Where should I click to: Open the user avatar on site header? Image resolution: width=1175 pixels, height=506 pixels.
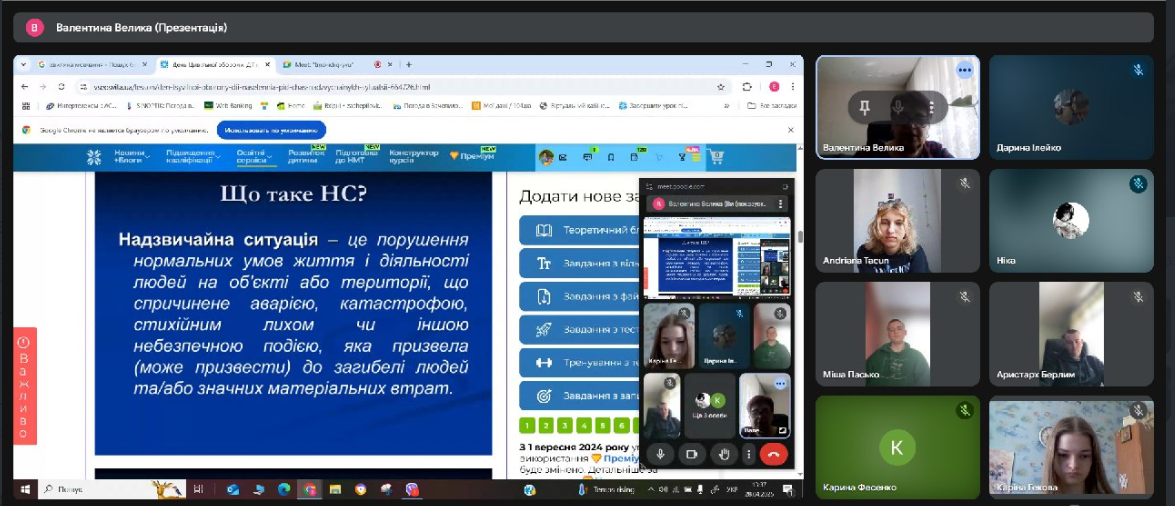point(546,157)
